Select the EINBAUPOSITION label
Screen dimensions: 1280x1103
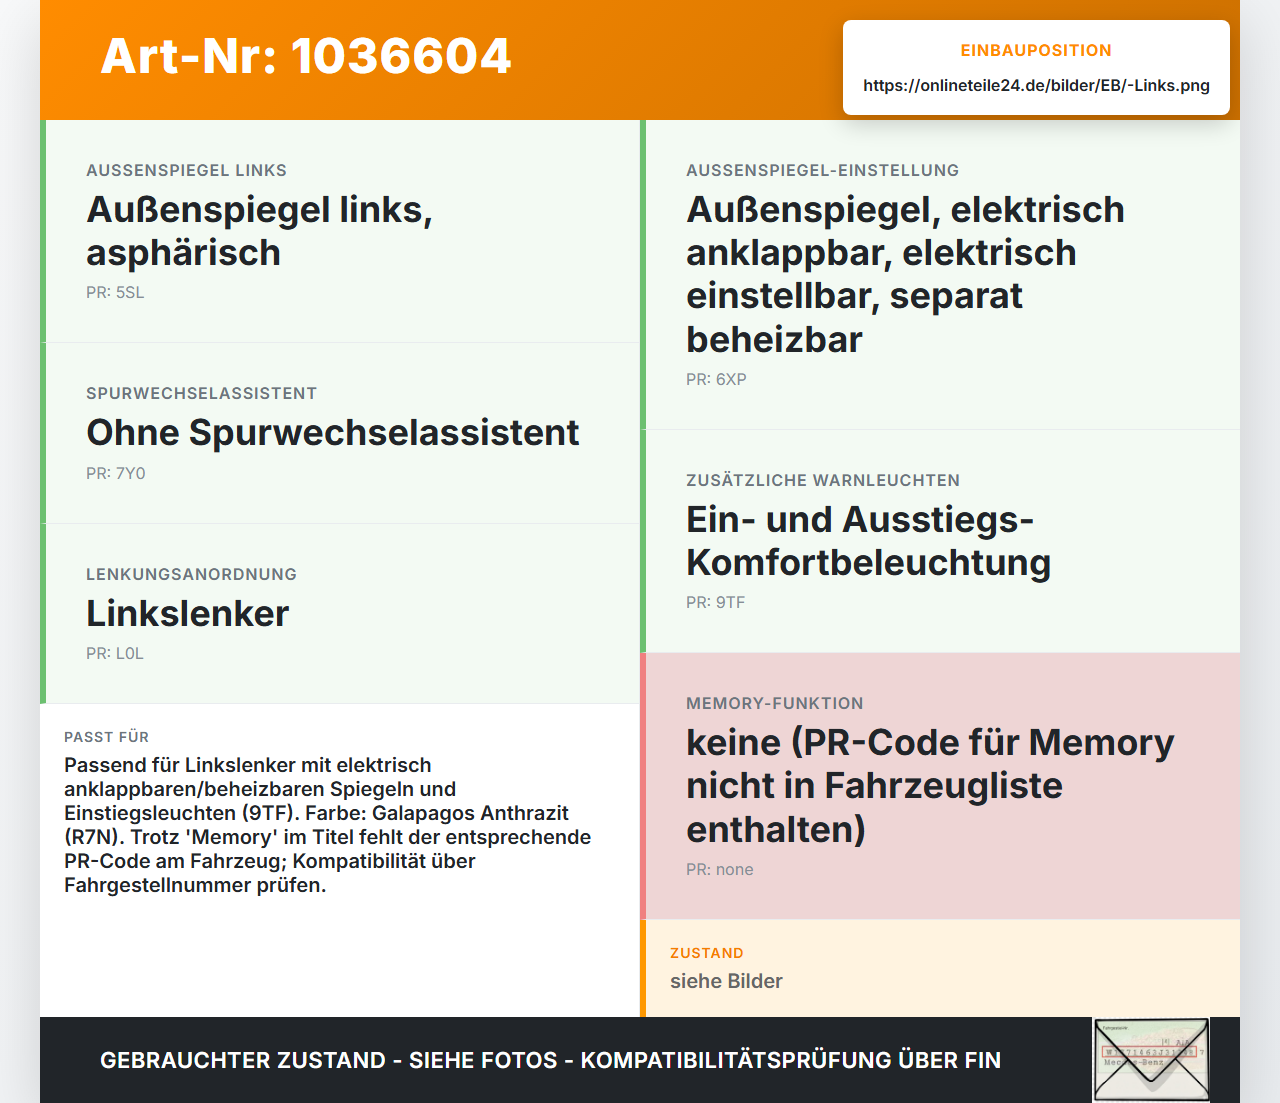coord(1036,50)
